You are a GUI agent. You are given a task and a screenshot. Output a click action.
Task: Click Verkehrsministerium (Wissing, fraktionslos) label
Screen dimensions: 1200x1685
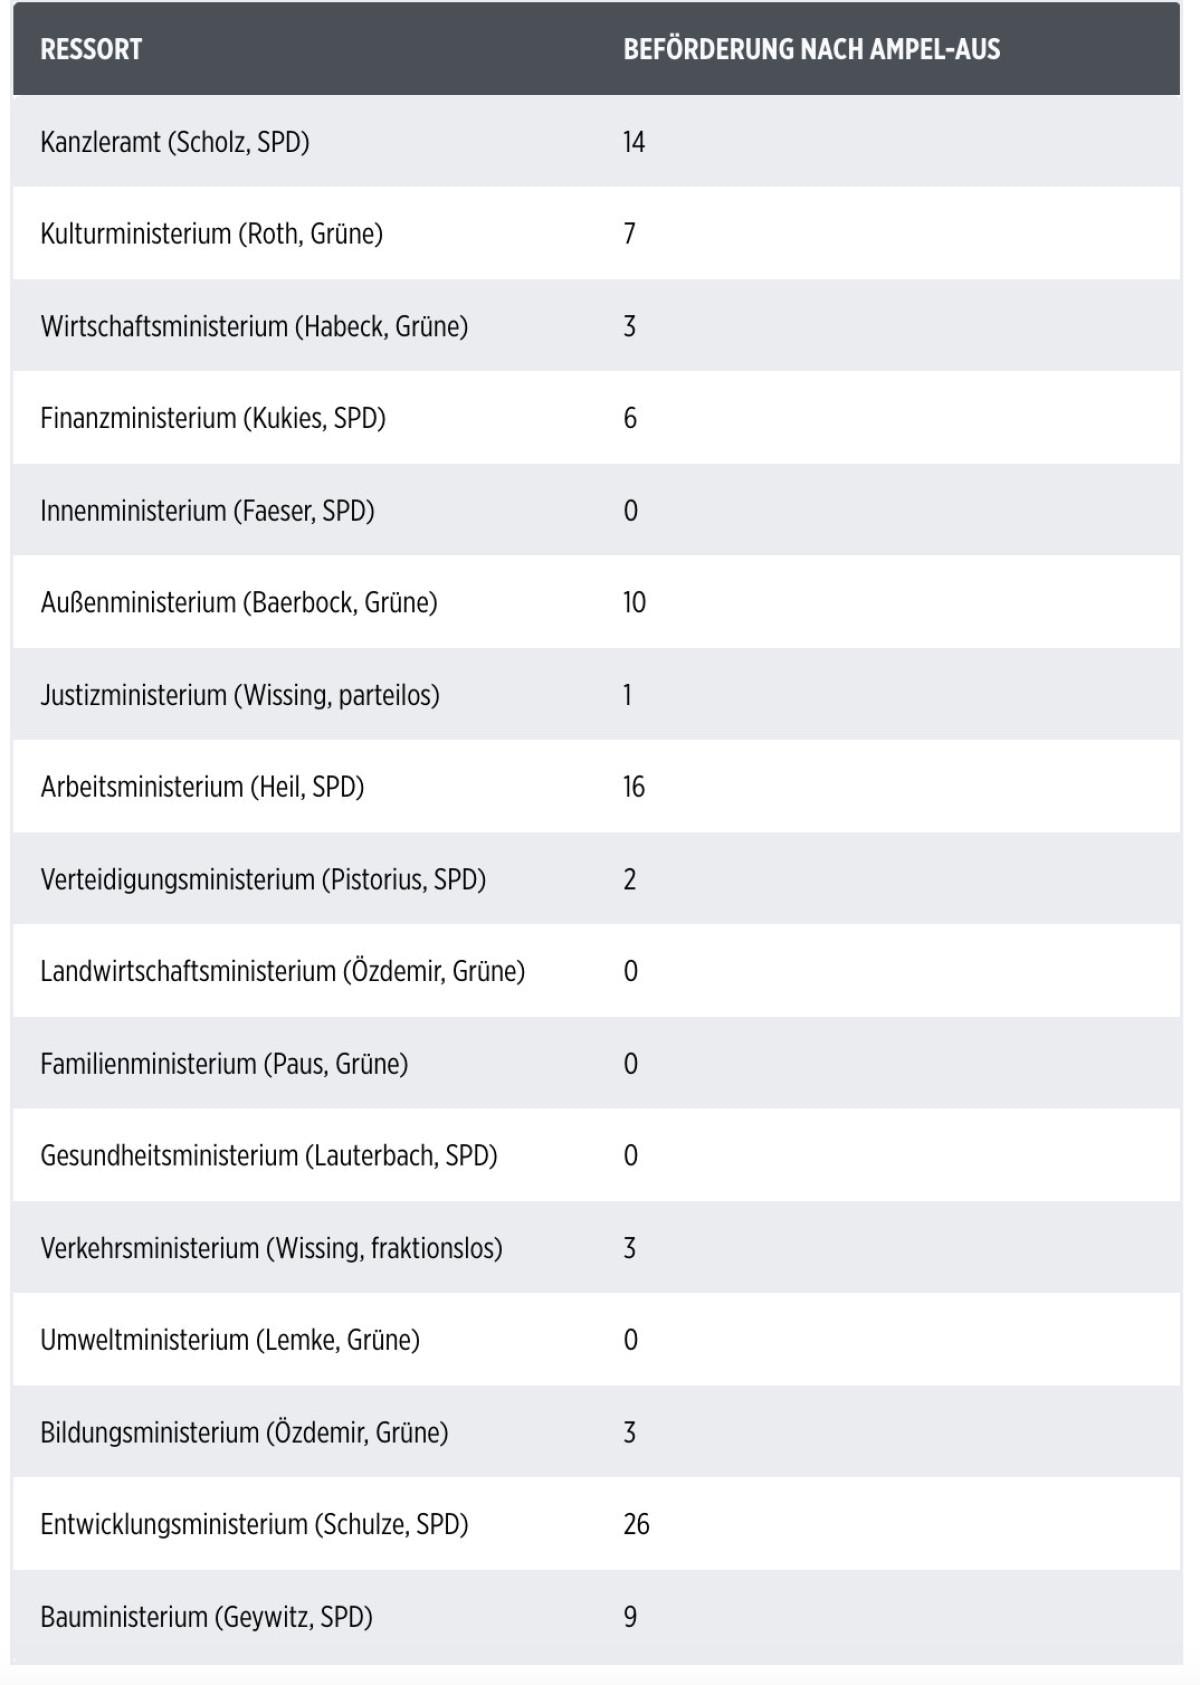click(x=271, y=1248)
